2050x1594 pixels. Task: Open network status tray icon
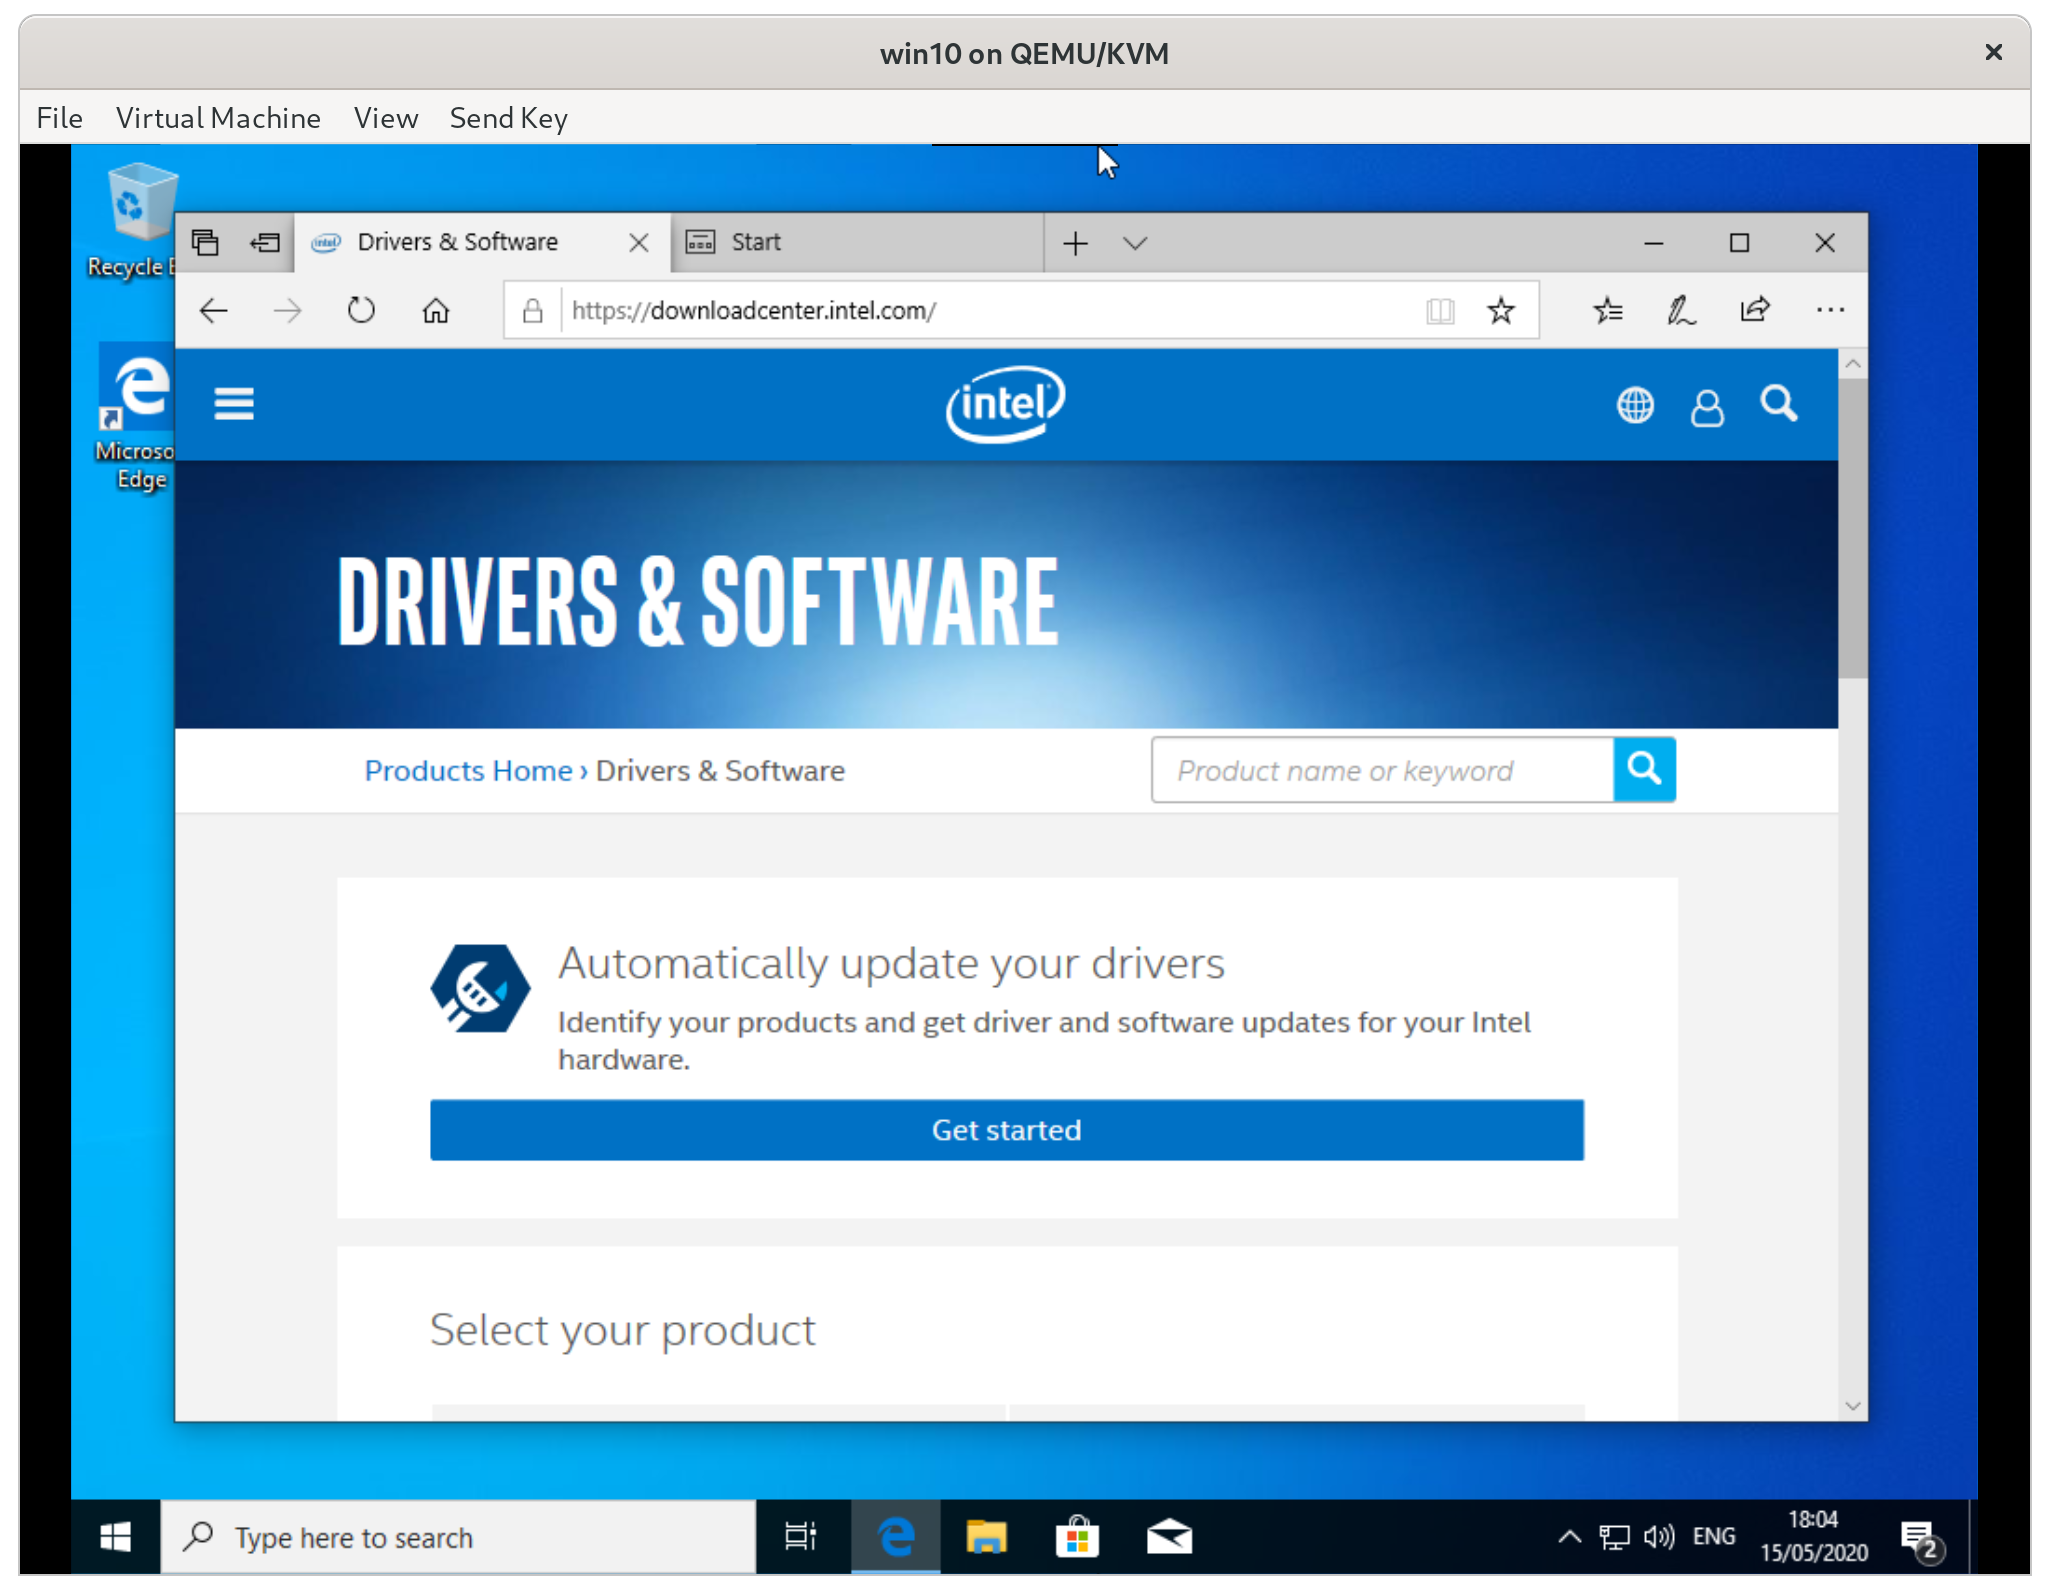(1614, 1537)
